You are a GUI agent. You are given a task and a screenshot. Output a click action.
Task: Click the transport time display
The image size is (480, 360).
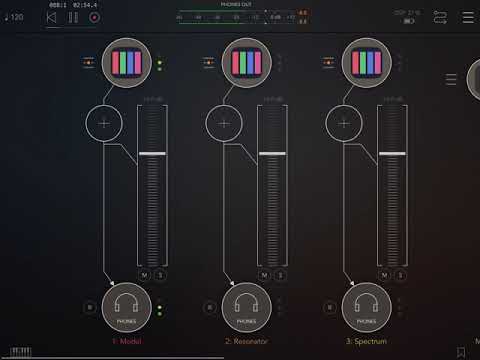(x=73, y=5)
